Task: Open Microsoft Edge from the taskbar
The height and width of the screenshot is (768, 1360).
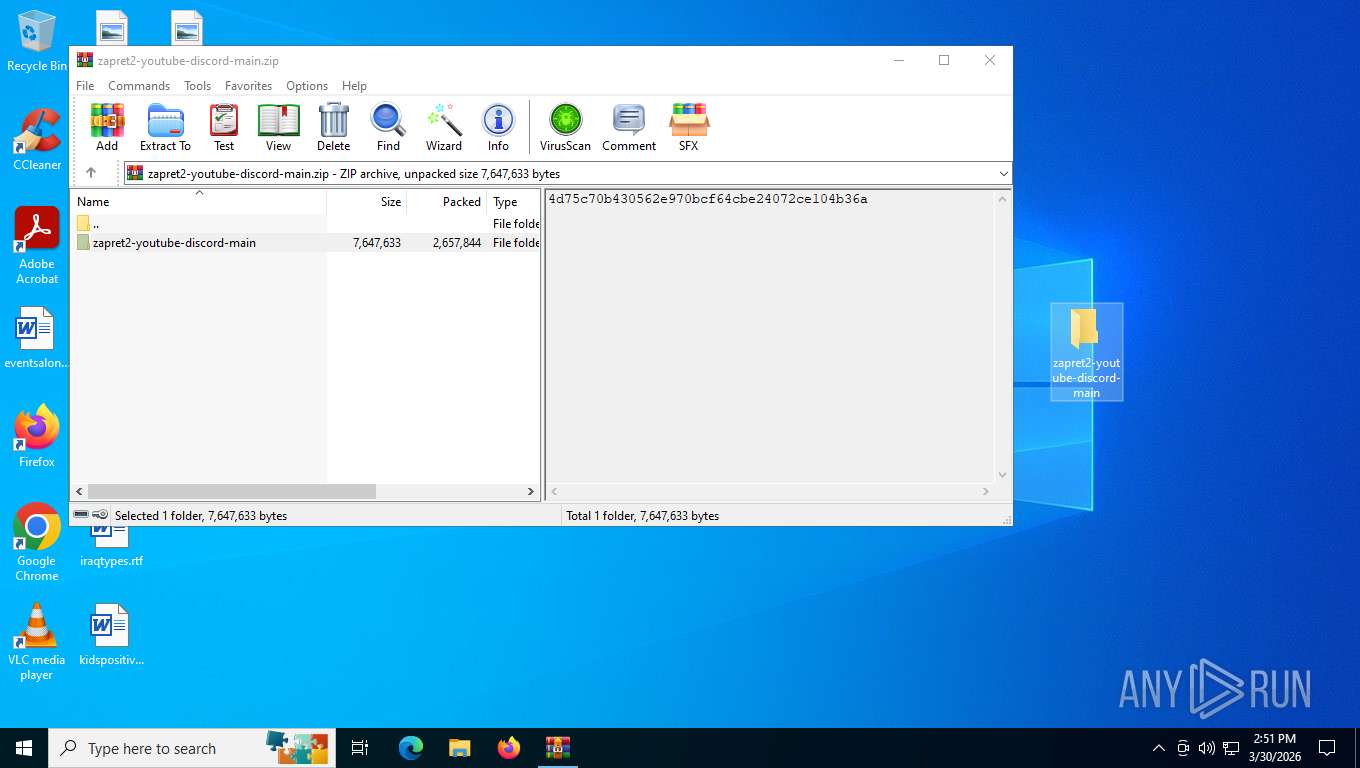Action: point(411,748)
